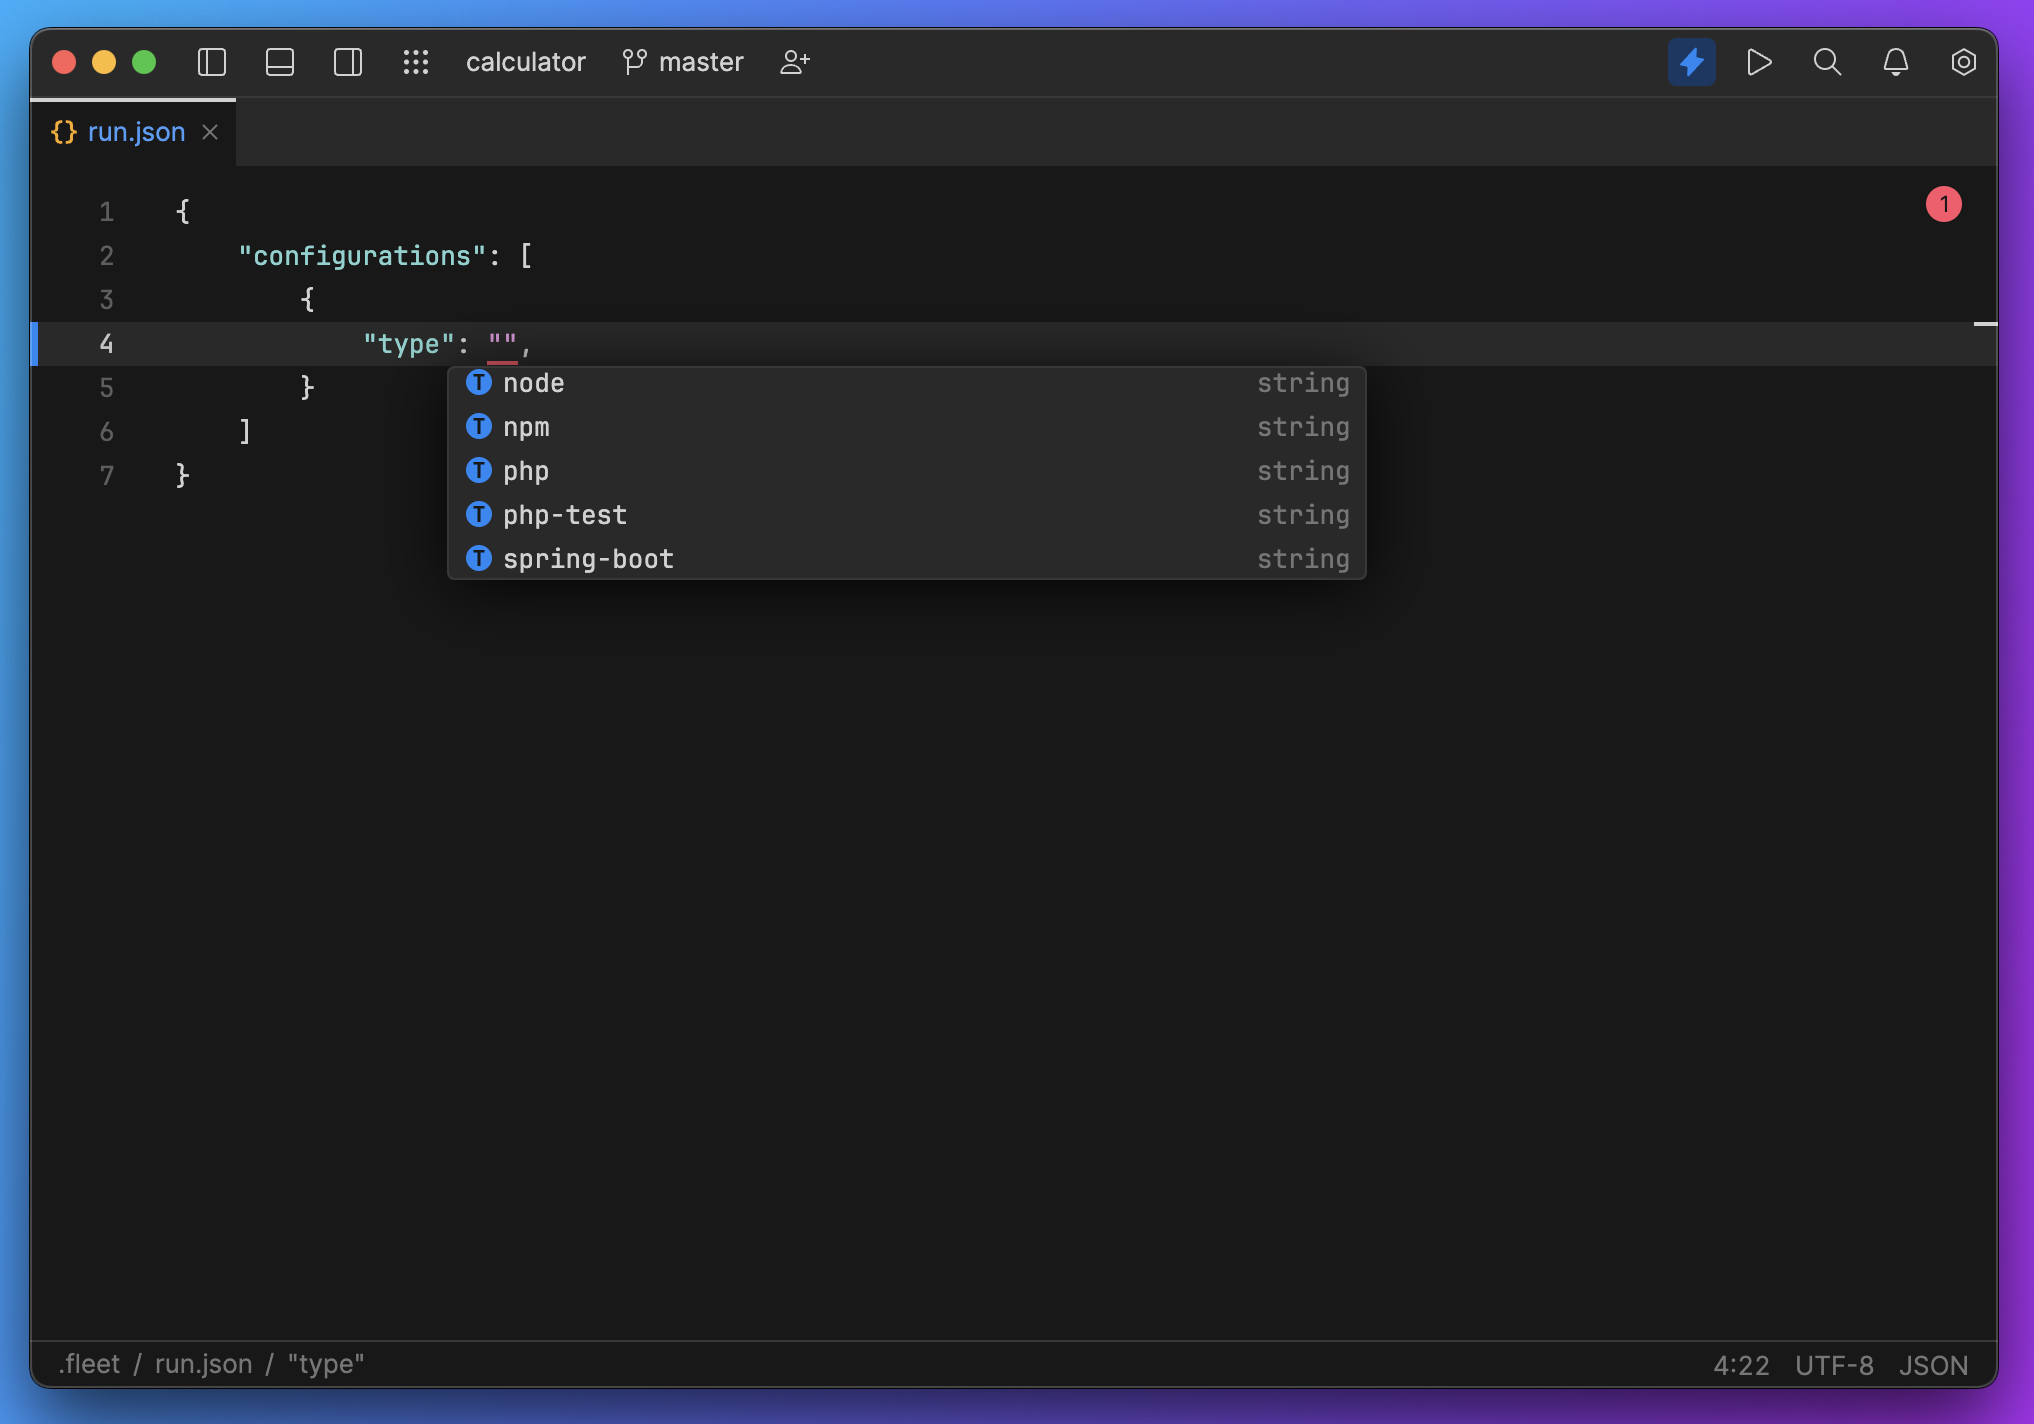Viewport: 2034px width, 1424px height.
Task: Close the run.json tab
Action: click(210, 132)
